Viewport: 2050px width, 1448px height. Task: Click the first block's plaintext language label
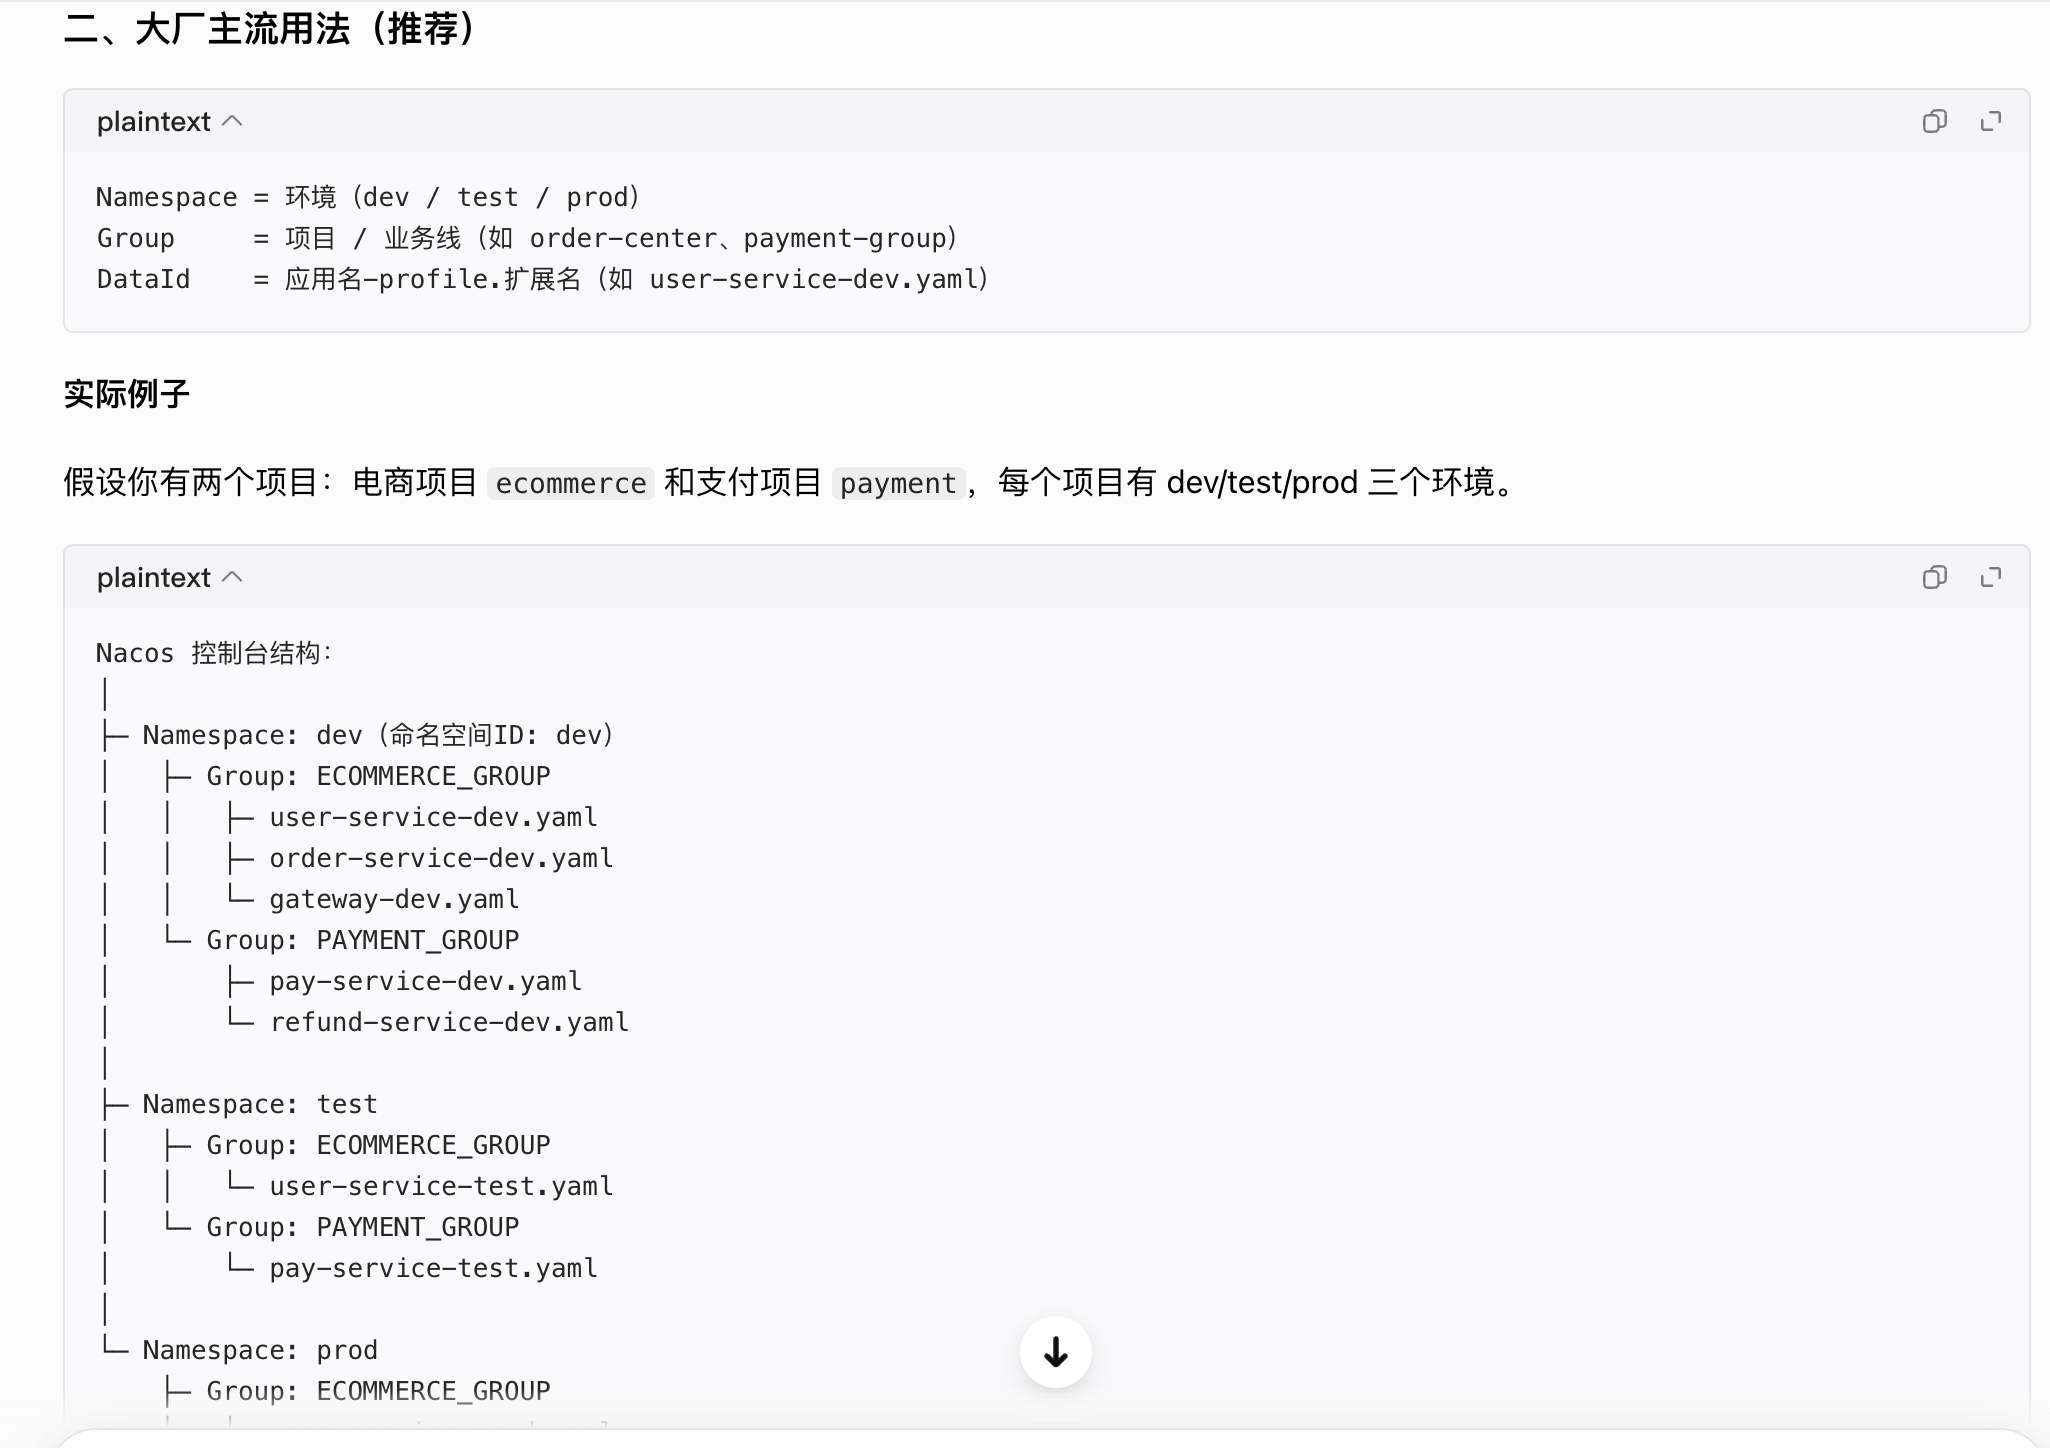coord(154,121)
